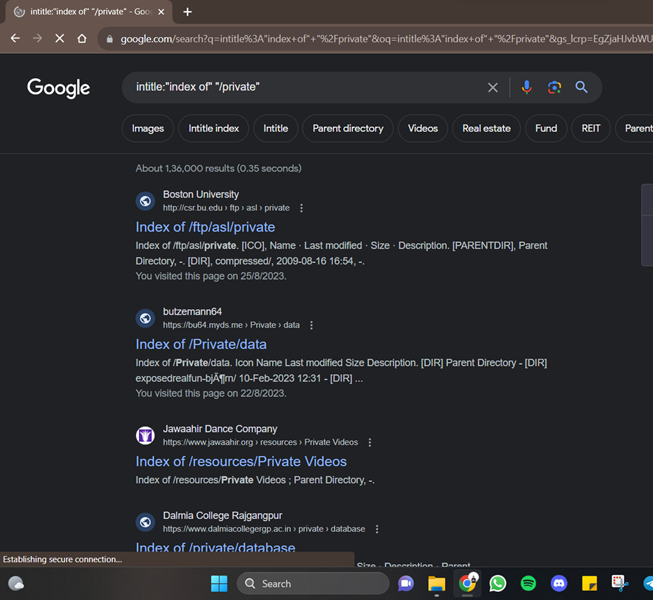Viewport: 653px width, 600px height.
Task: Click the Chrome icon in the taskbar
Action: coord(467,583)
